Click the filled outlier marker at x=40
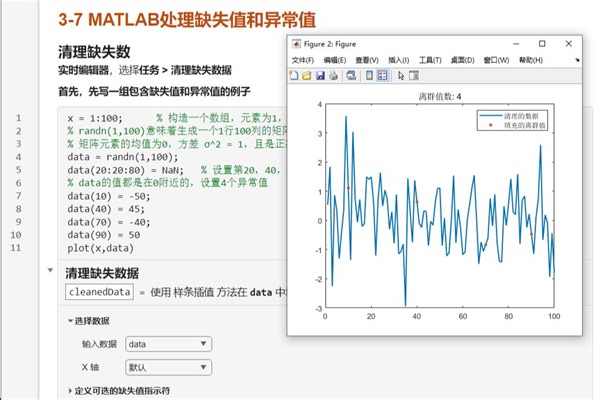 [x=417, y=202]
